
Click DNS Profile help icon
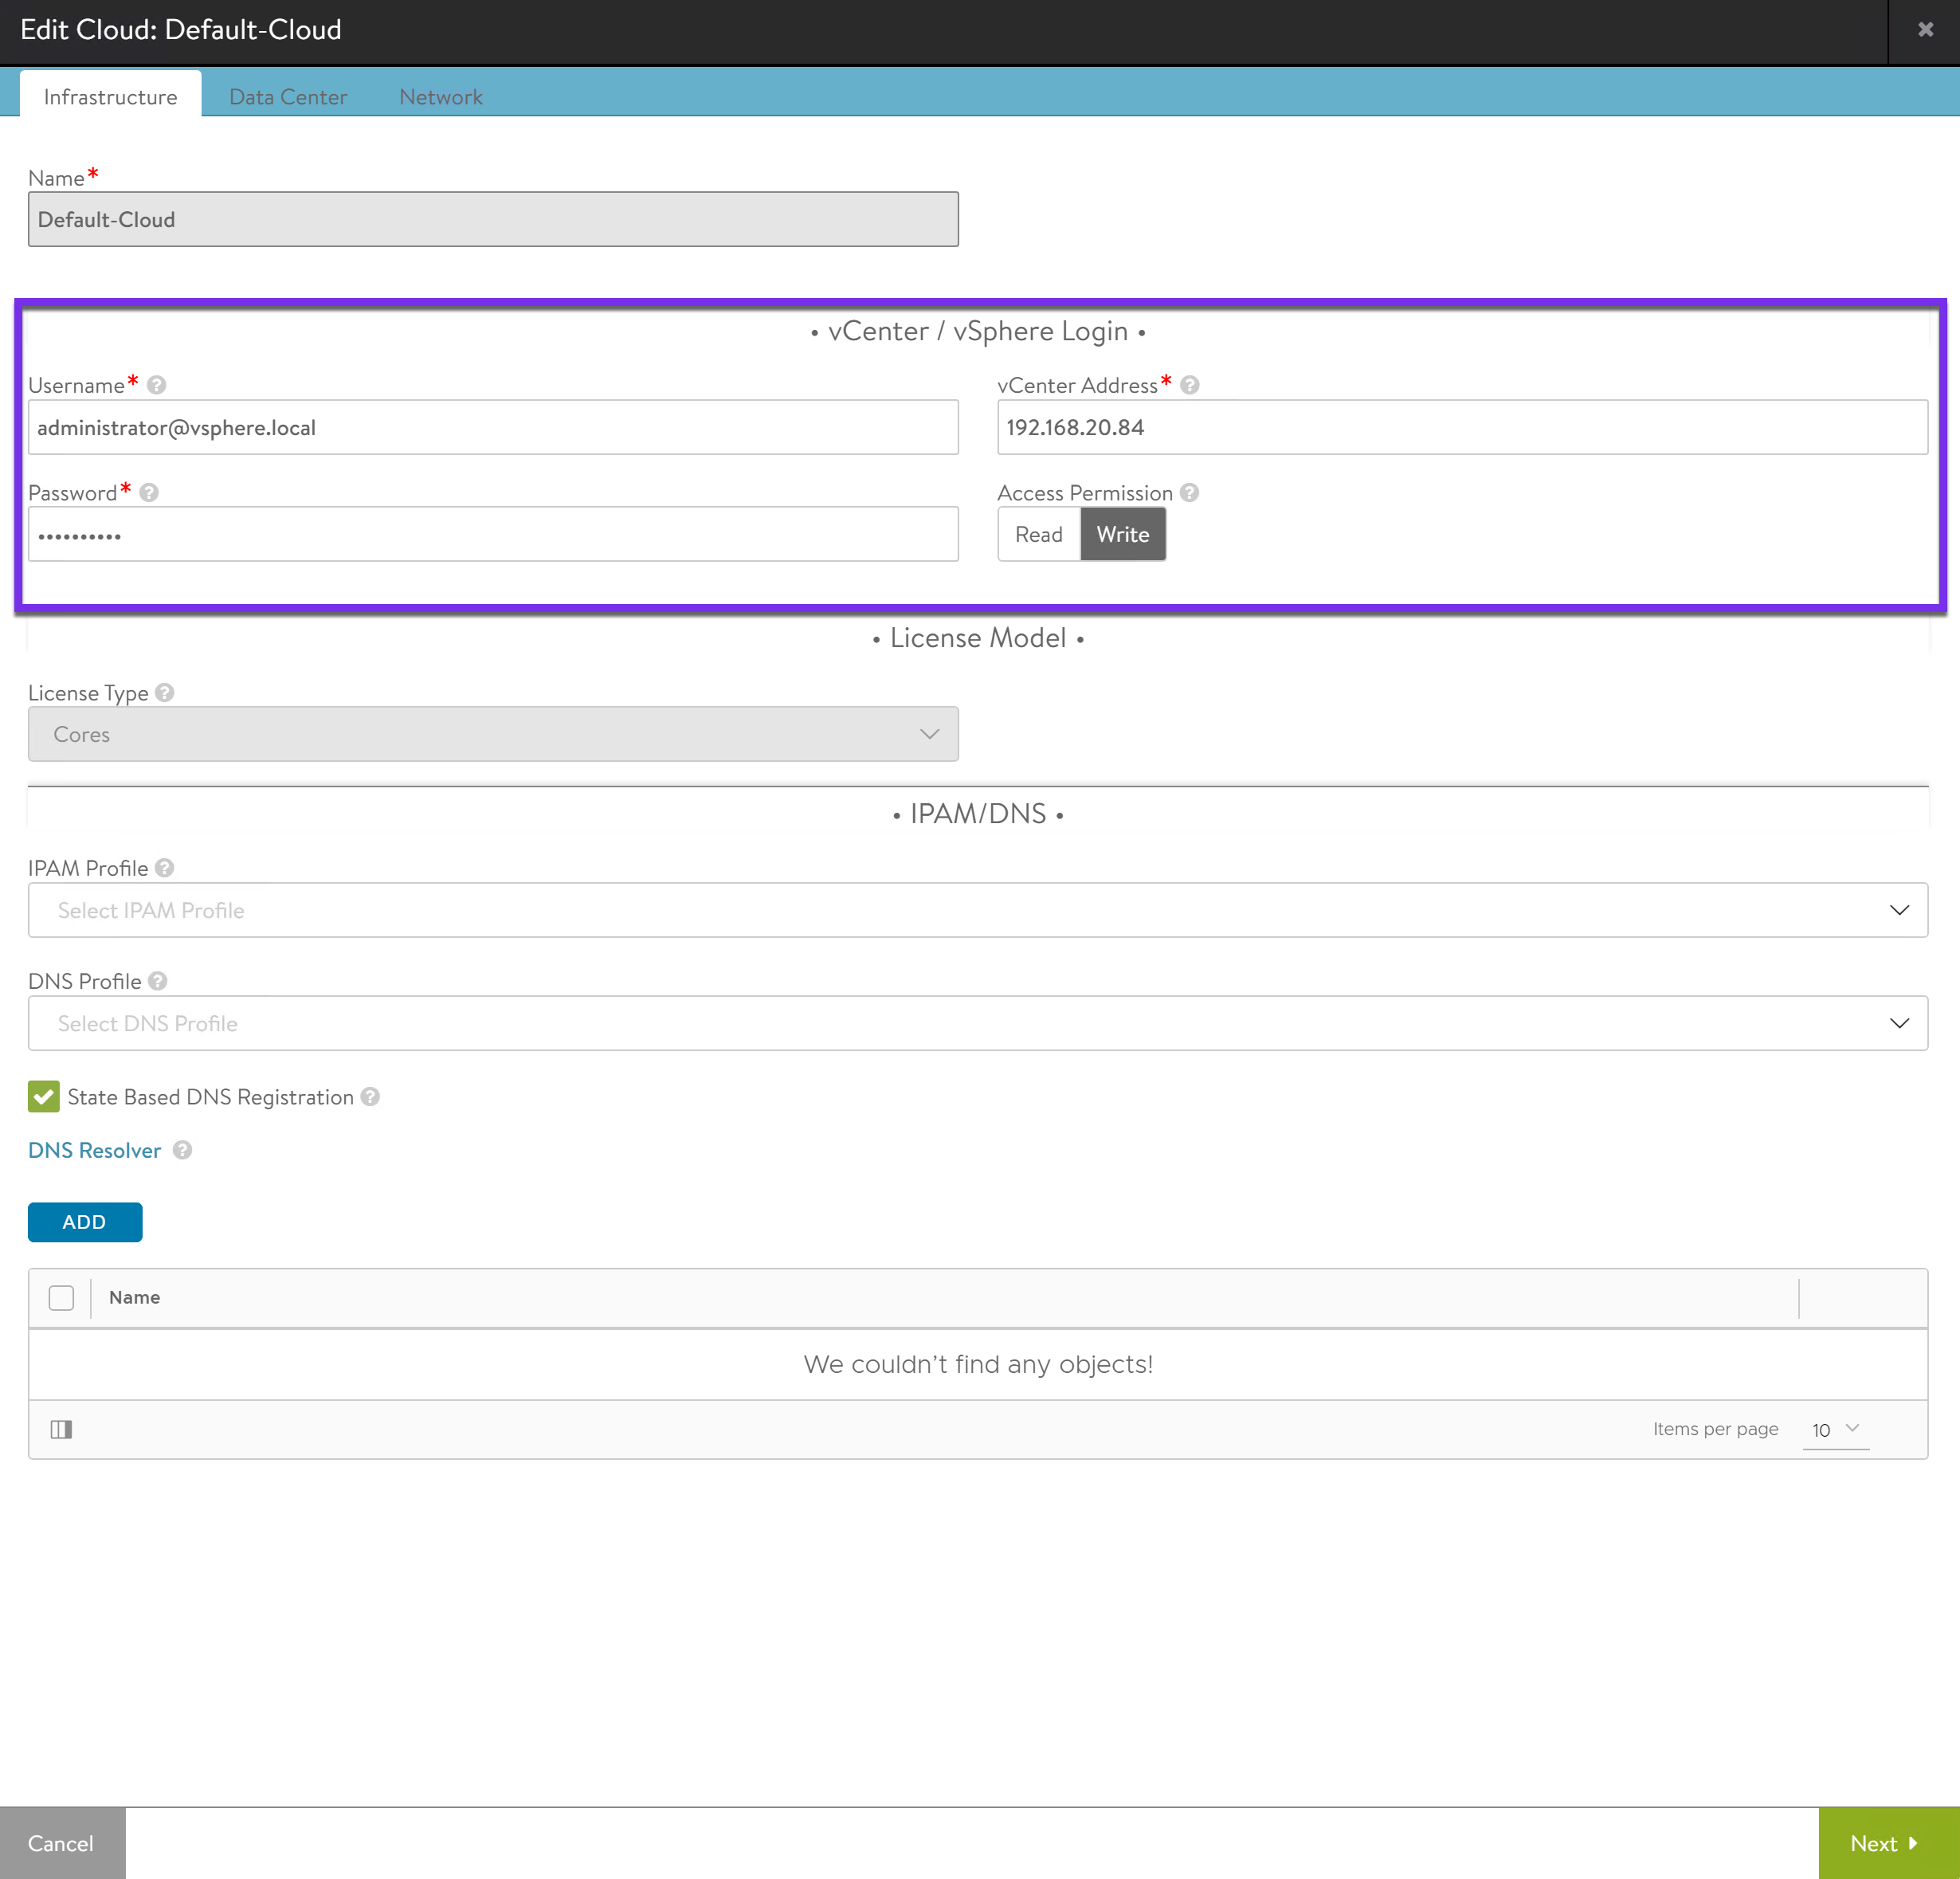pyautogui.click(x=158, y=981)
